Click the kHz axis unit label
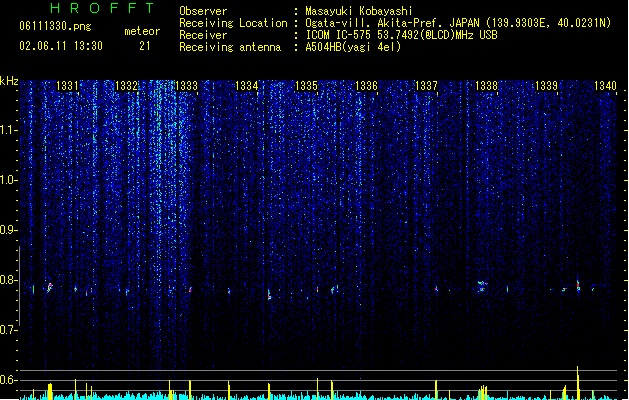629x400 pixels. click(9, 81)
